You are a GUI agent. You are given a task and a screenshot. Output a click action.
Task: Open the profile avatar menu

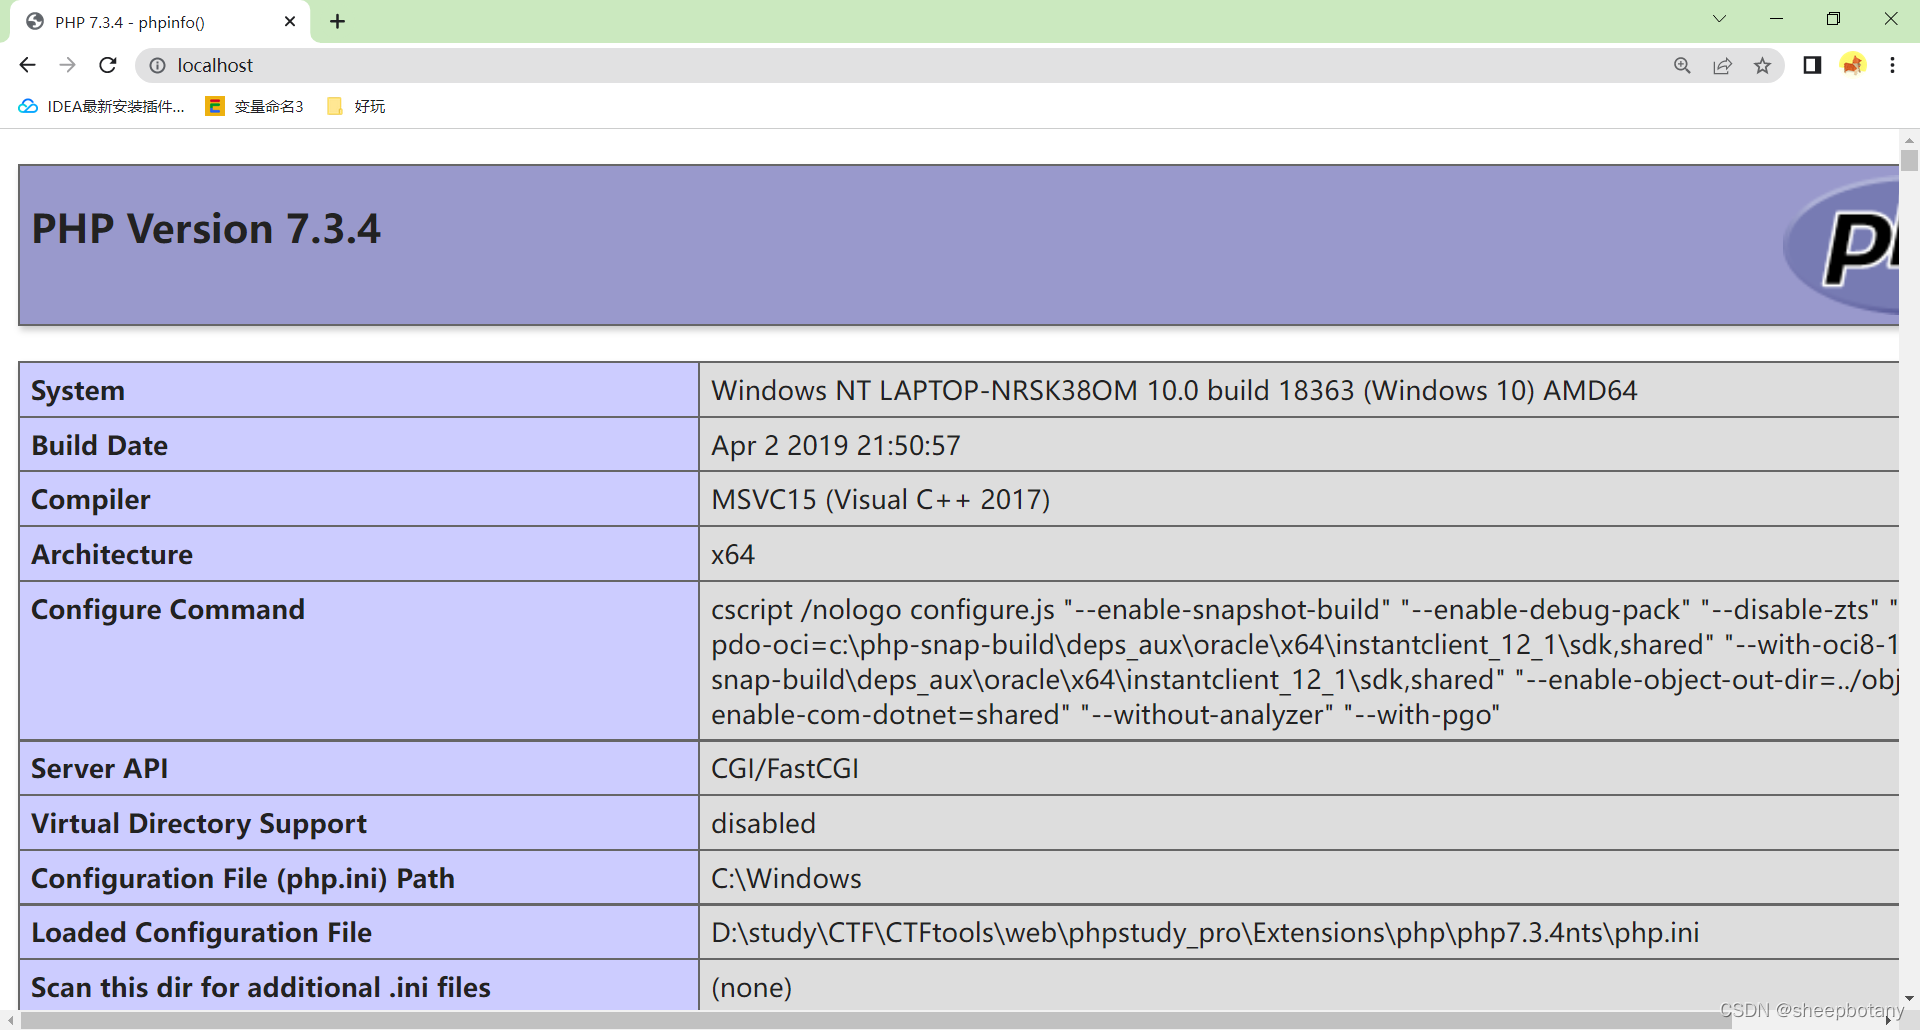(x=1853, y=65)
